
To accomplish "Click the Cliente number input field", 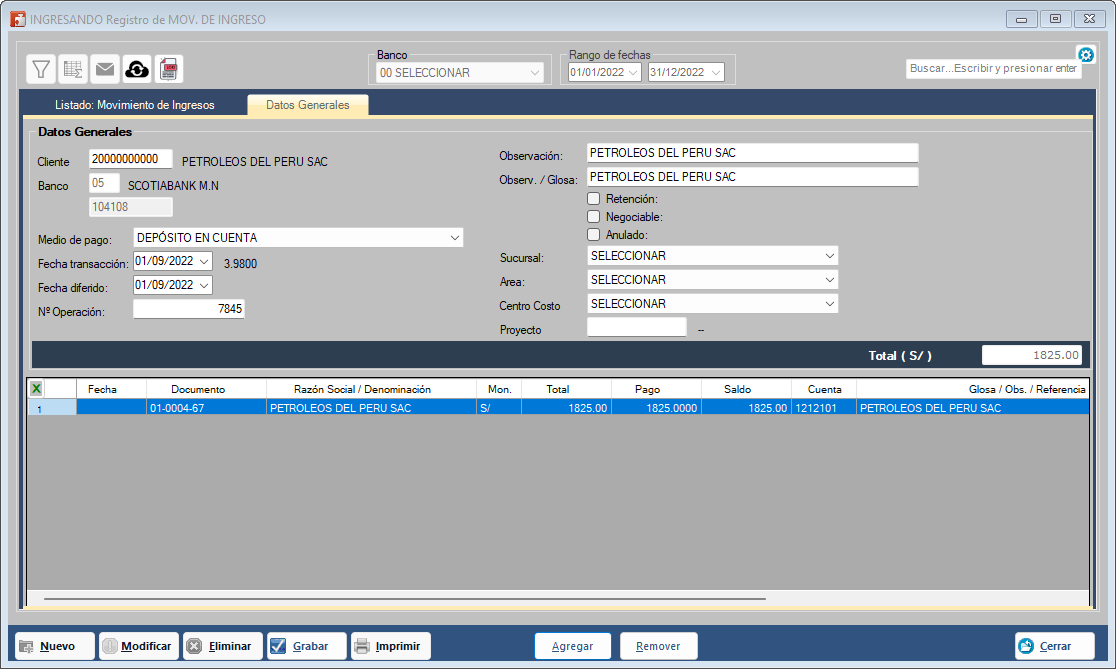I will click(x=131, y=159).
